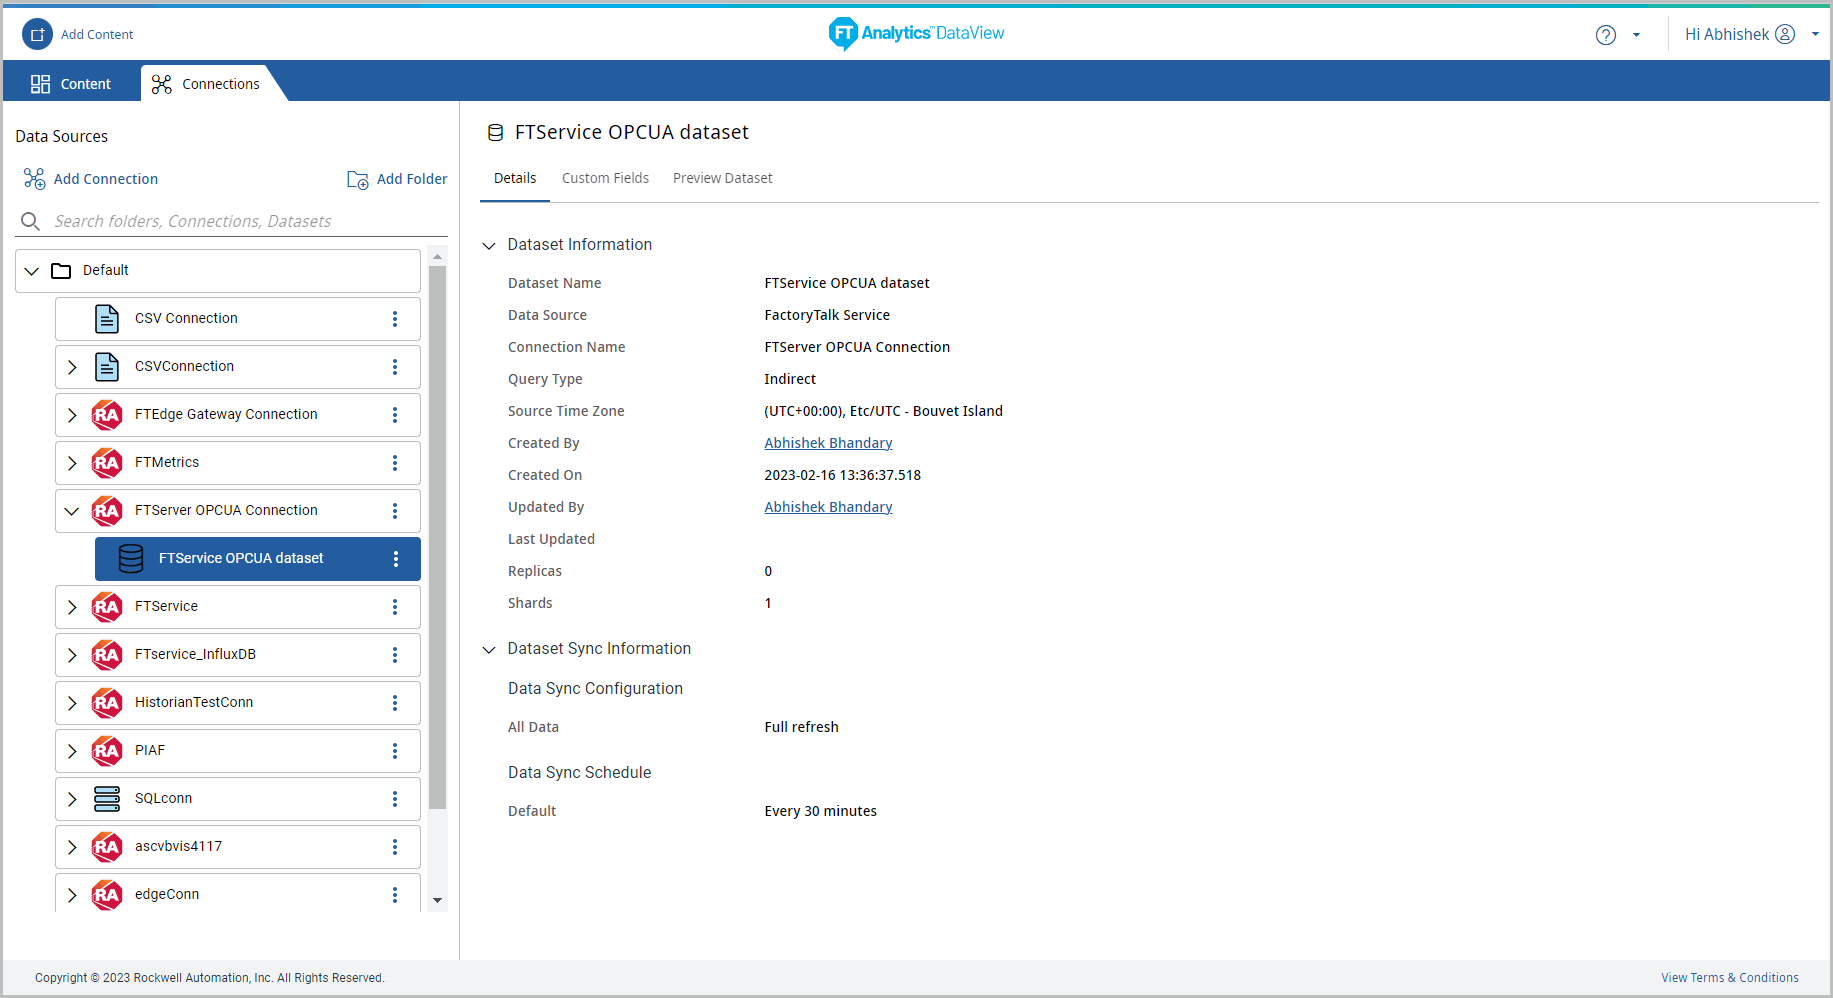Open the help question mark icon

pos(1605,35)
